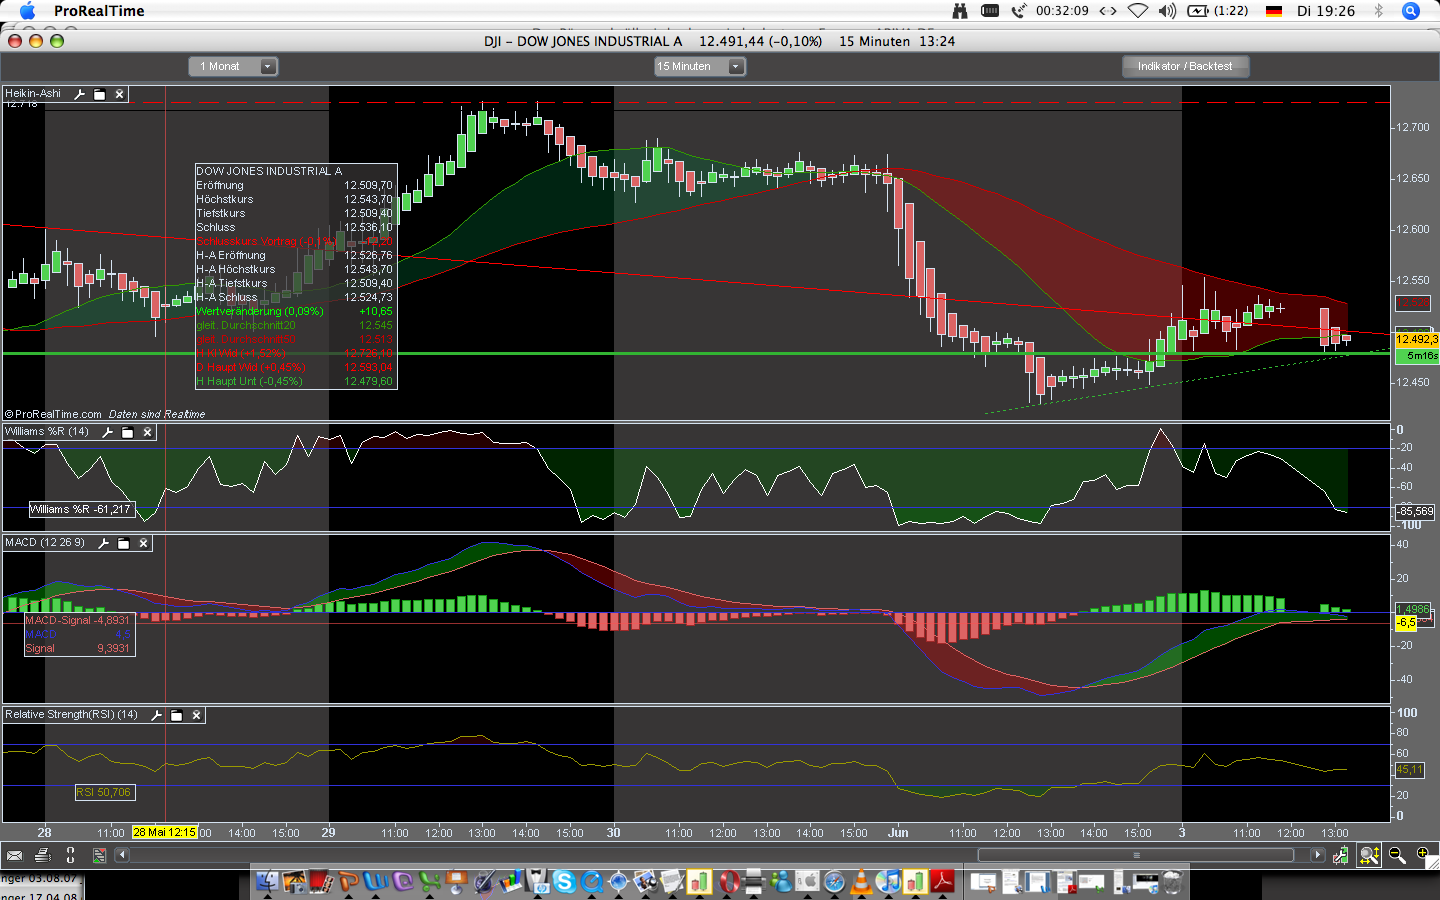The width and height of the screenshot is (1440, 900).
Task: Open RSI settings wrench
Action: coord(157,715)
